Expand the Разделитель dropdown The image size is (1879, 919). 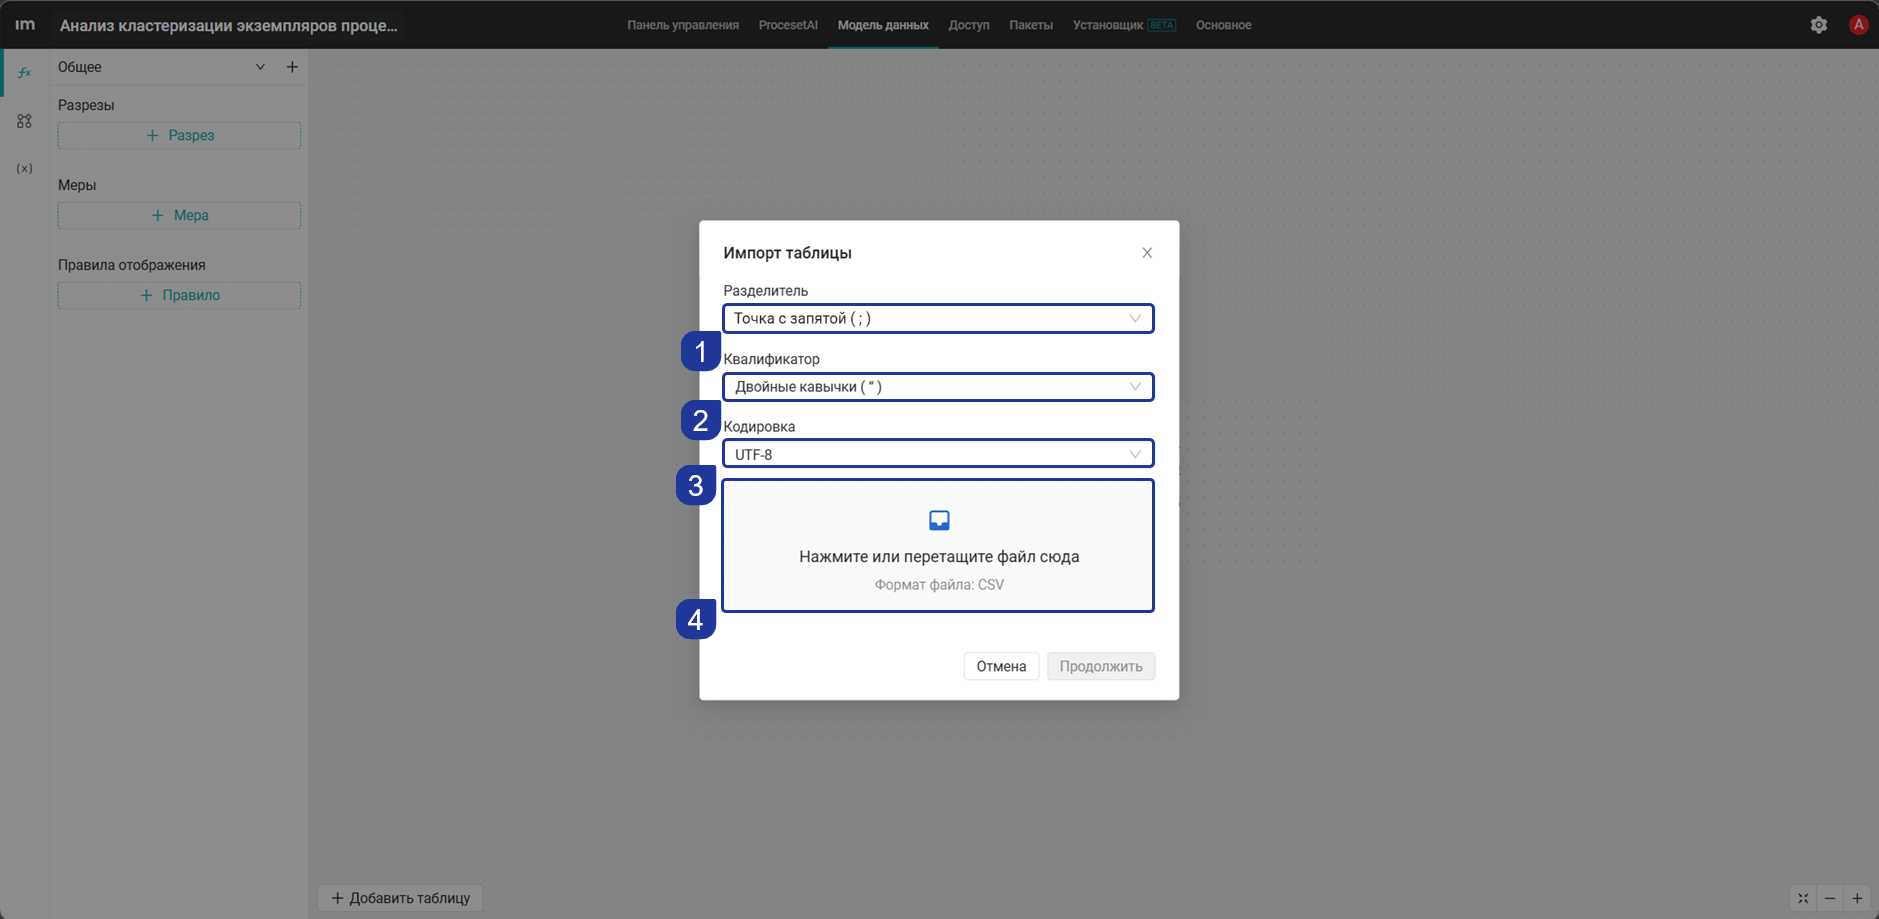[x=938, y=318]
